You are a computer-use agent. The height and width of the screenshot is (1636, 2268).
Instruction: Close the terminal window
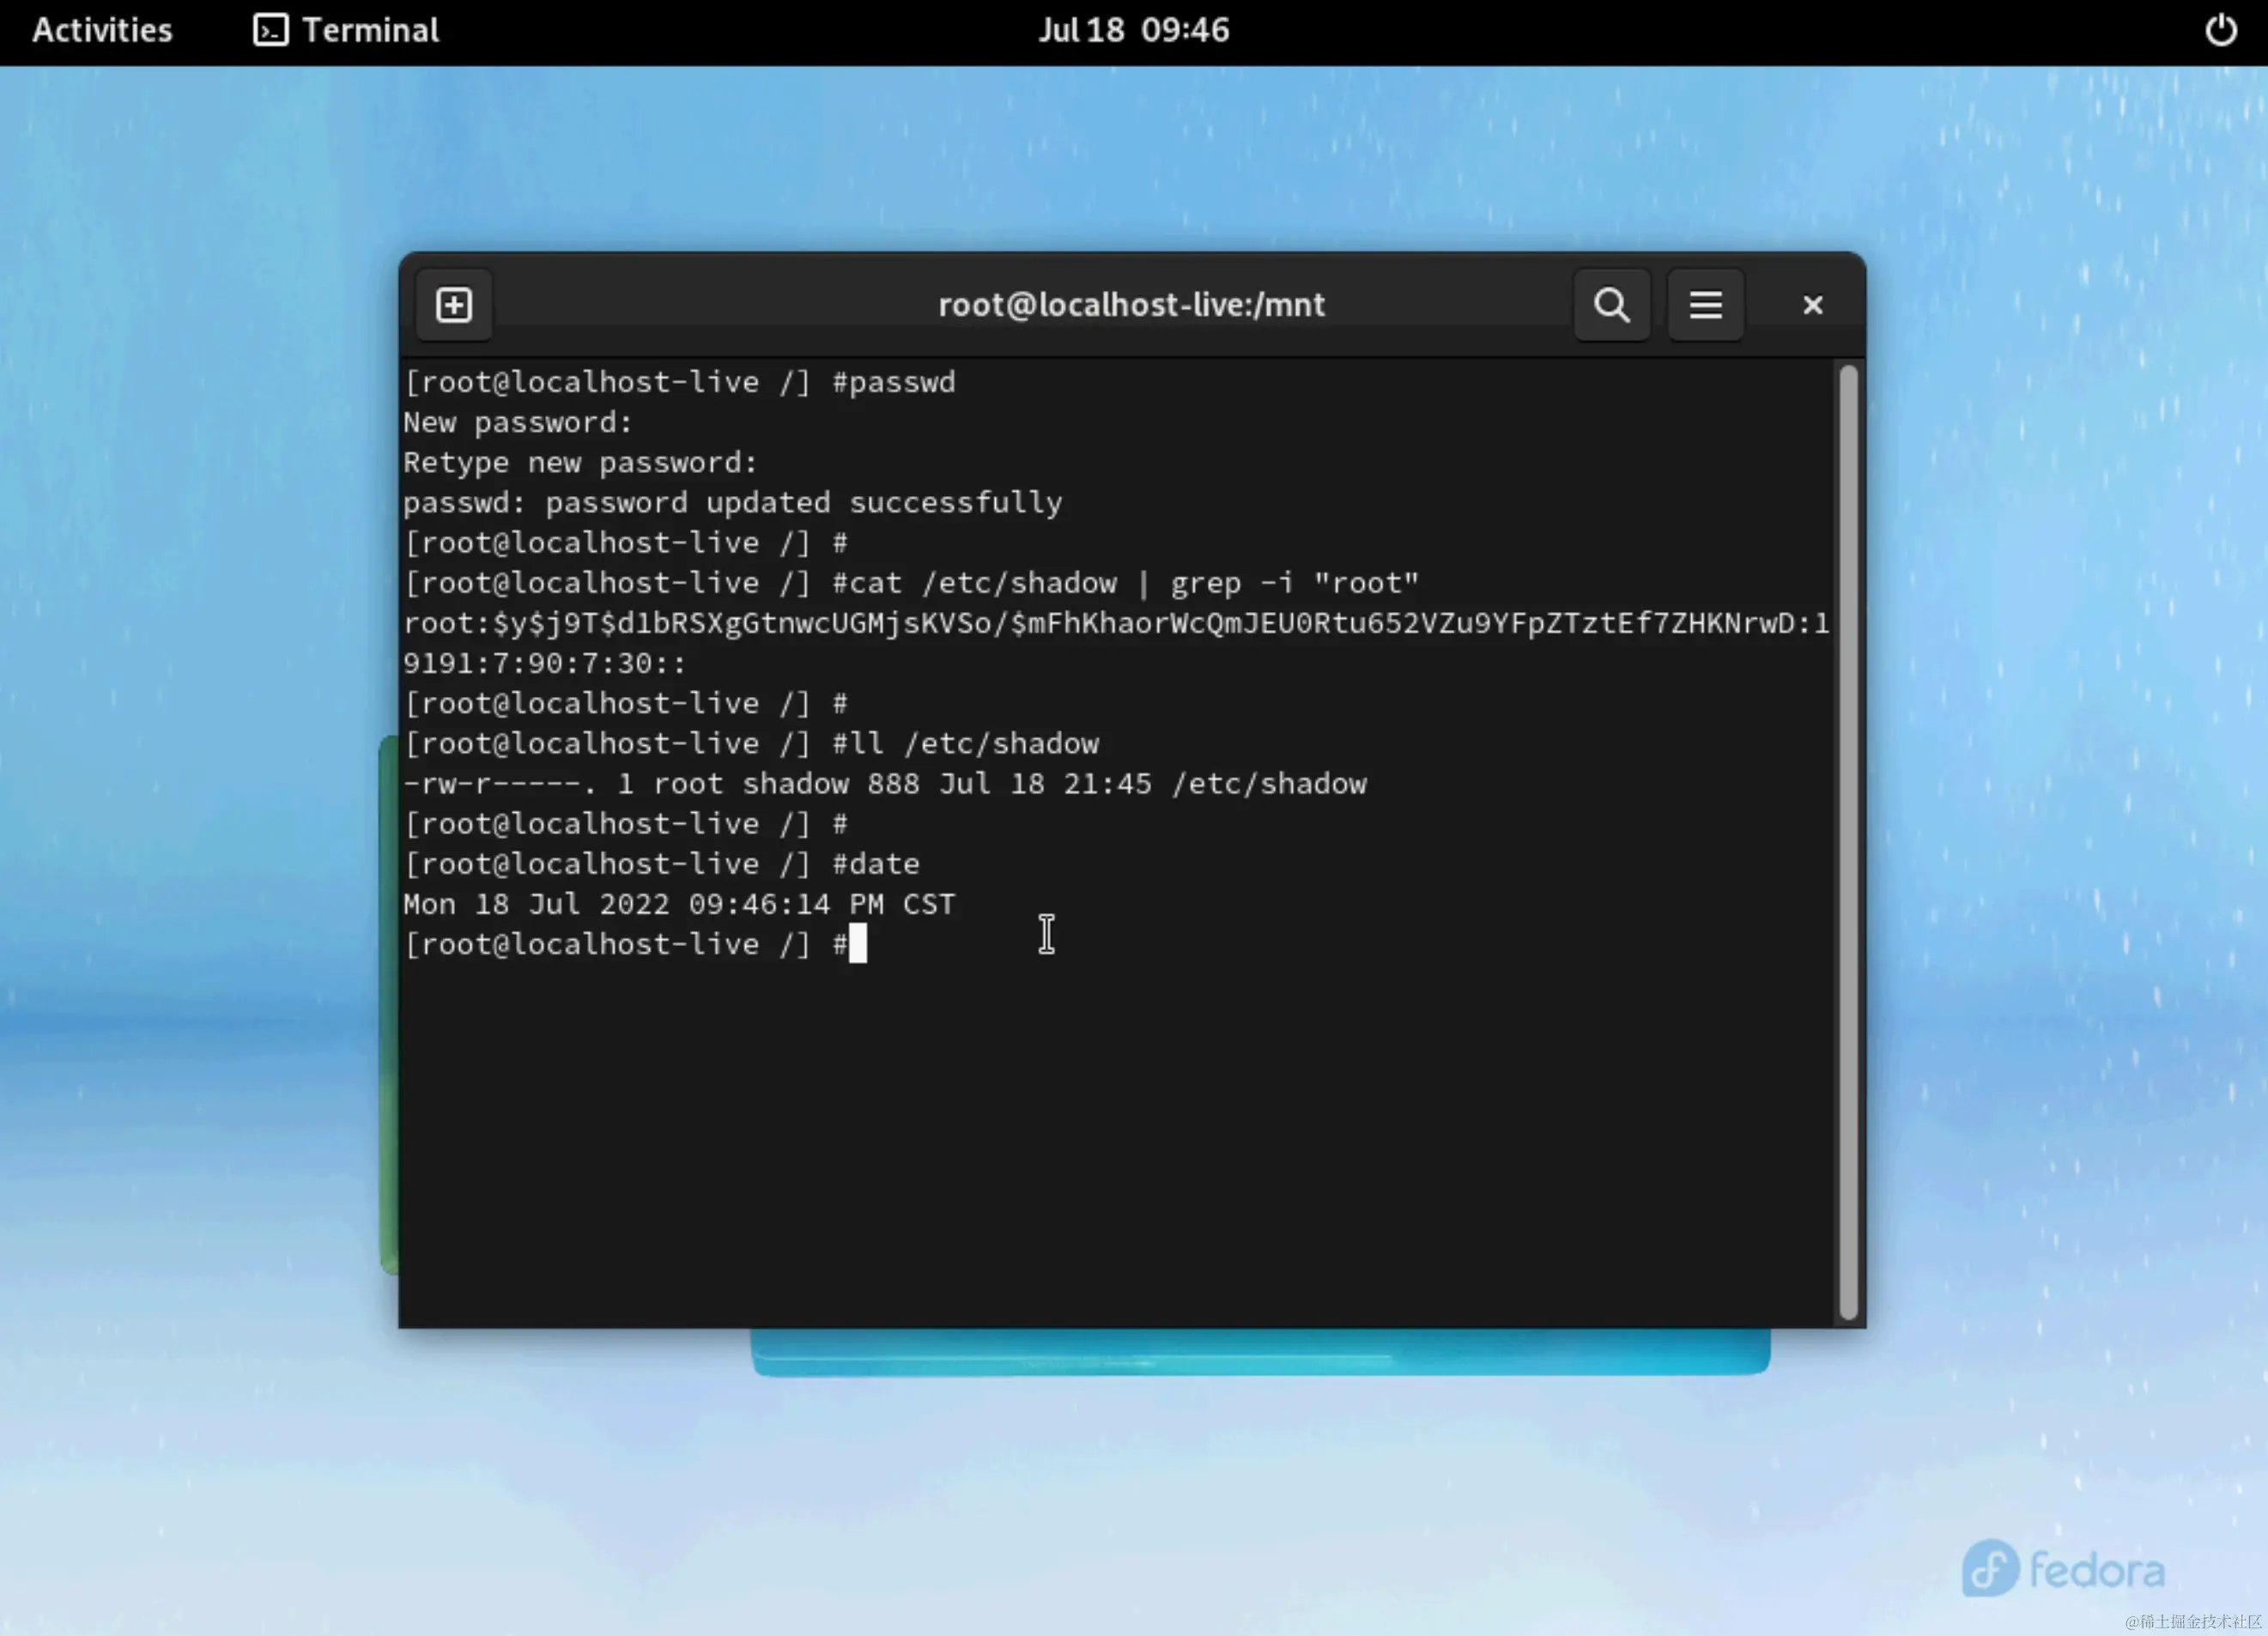pyautogui.click(x=1812, y=305)
